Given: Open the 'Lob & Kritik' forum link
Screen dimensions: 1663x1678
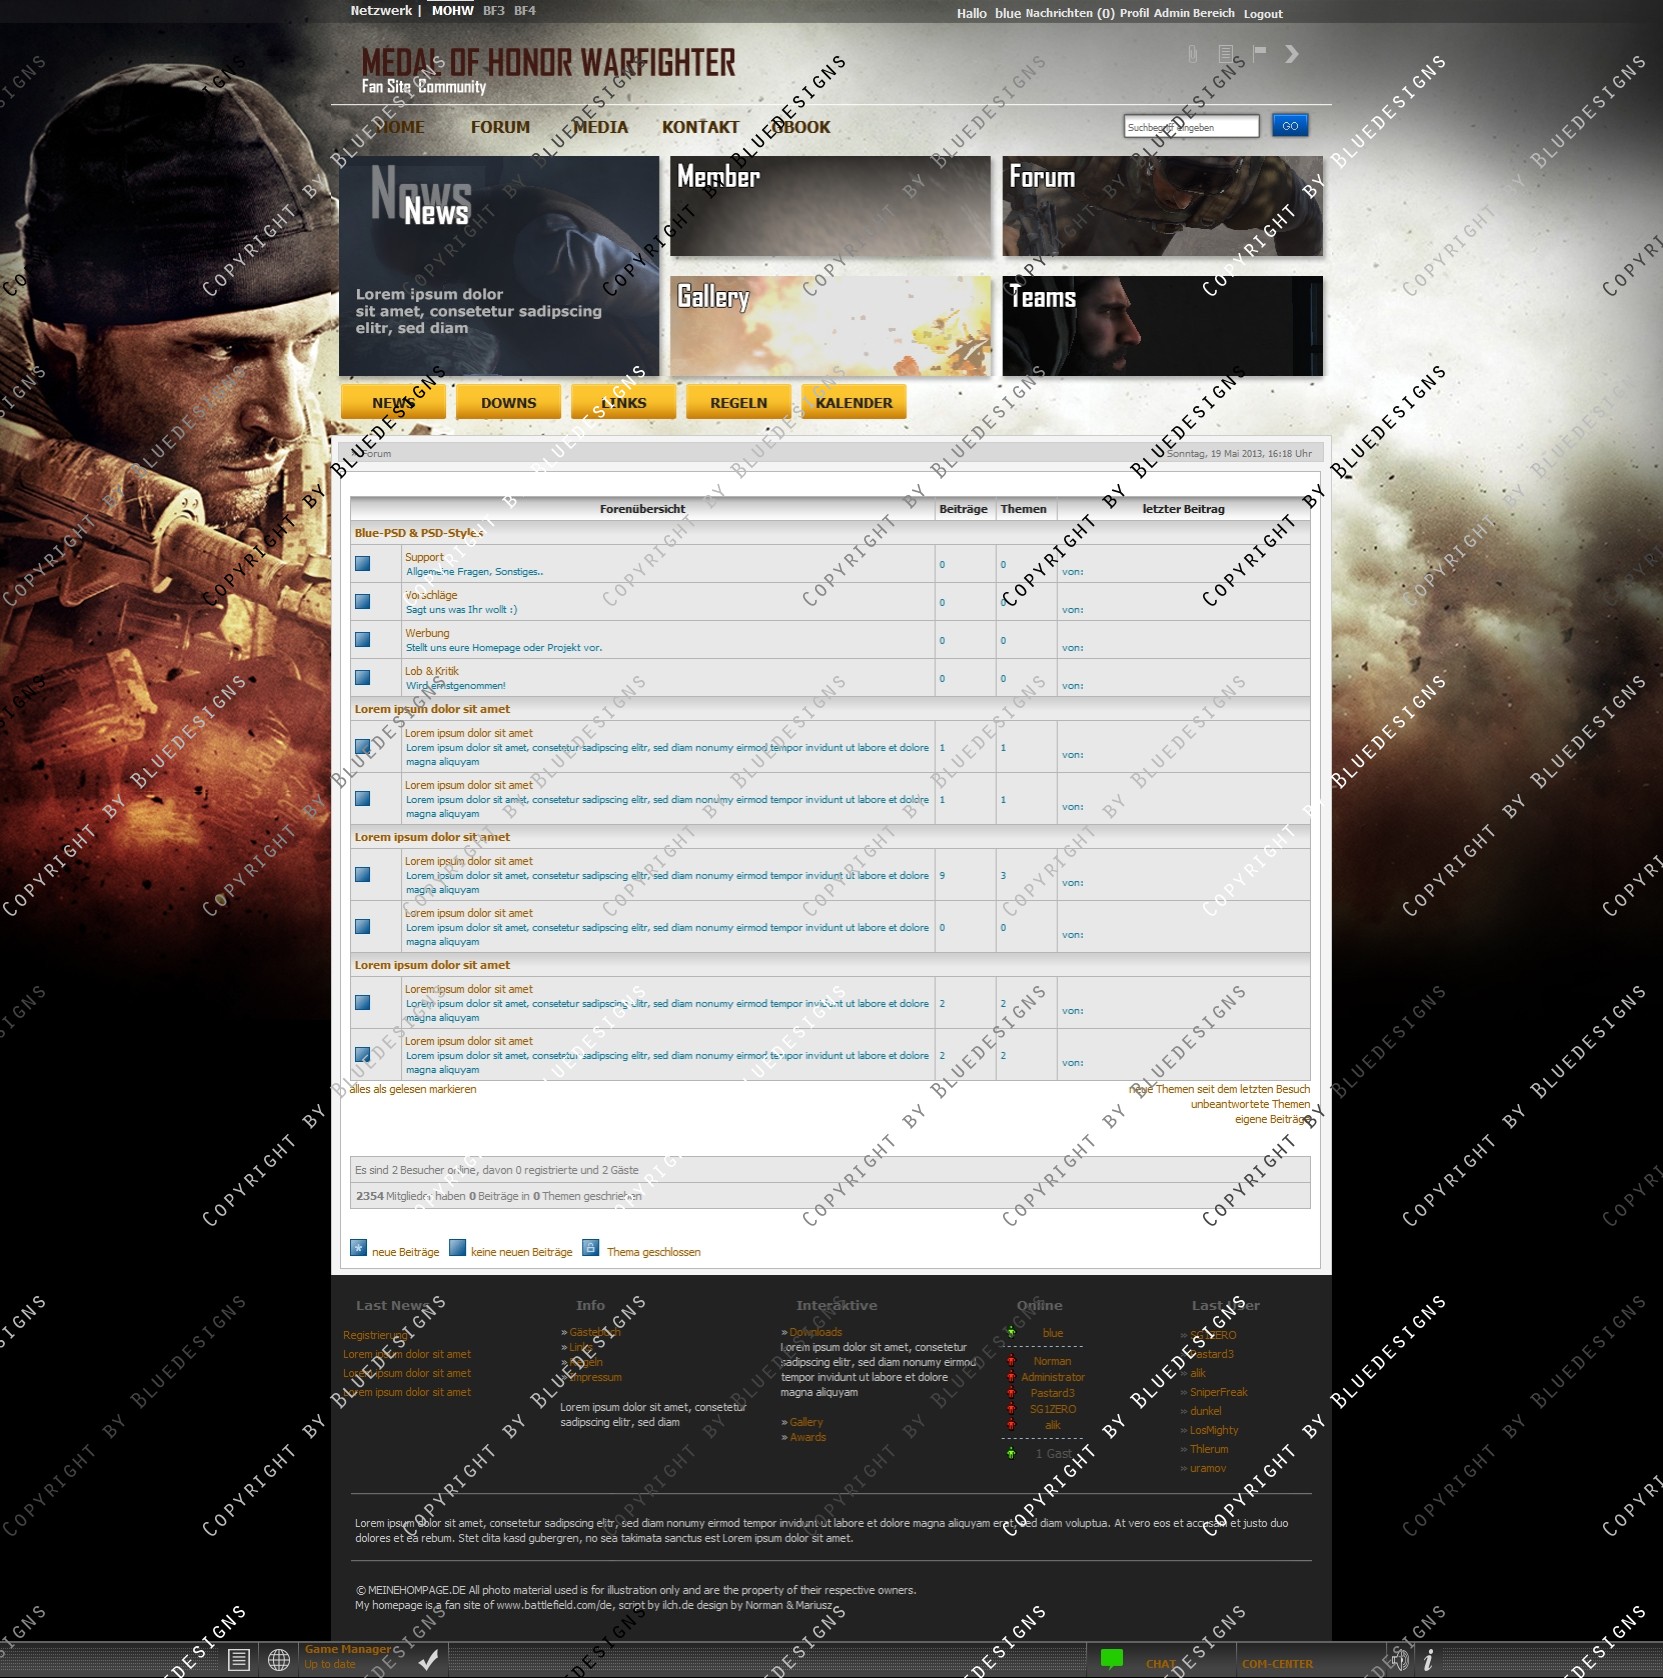Looking at the screenshot, I should (432, 671).
